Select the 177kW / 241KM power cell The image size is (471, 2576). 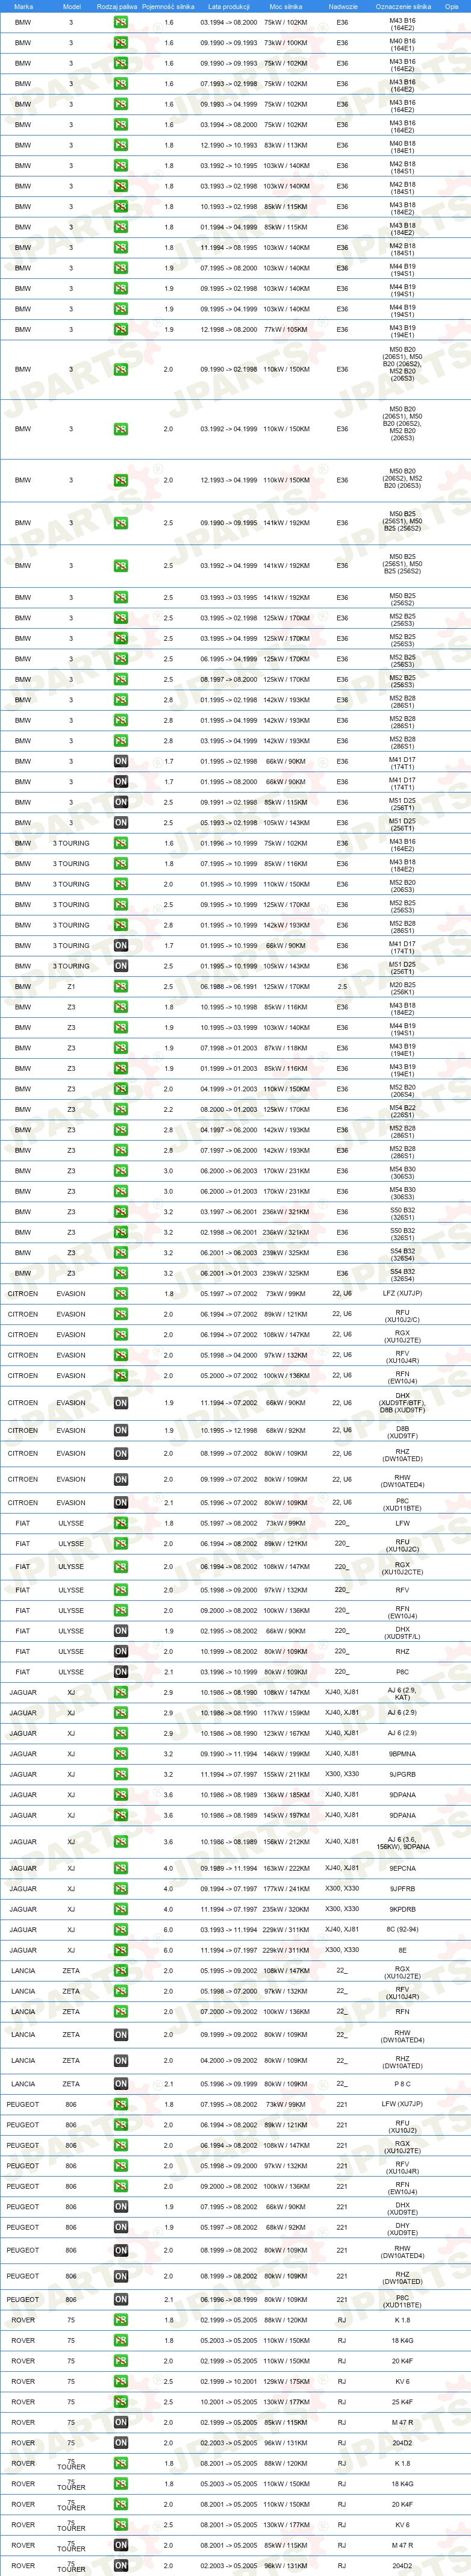pyautogui.click(x=286, y=1888)
